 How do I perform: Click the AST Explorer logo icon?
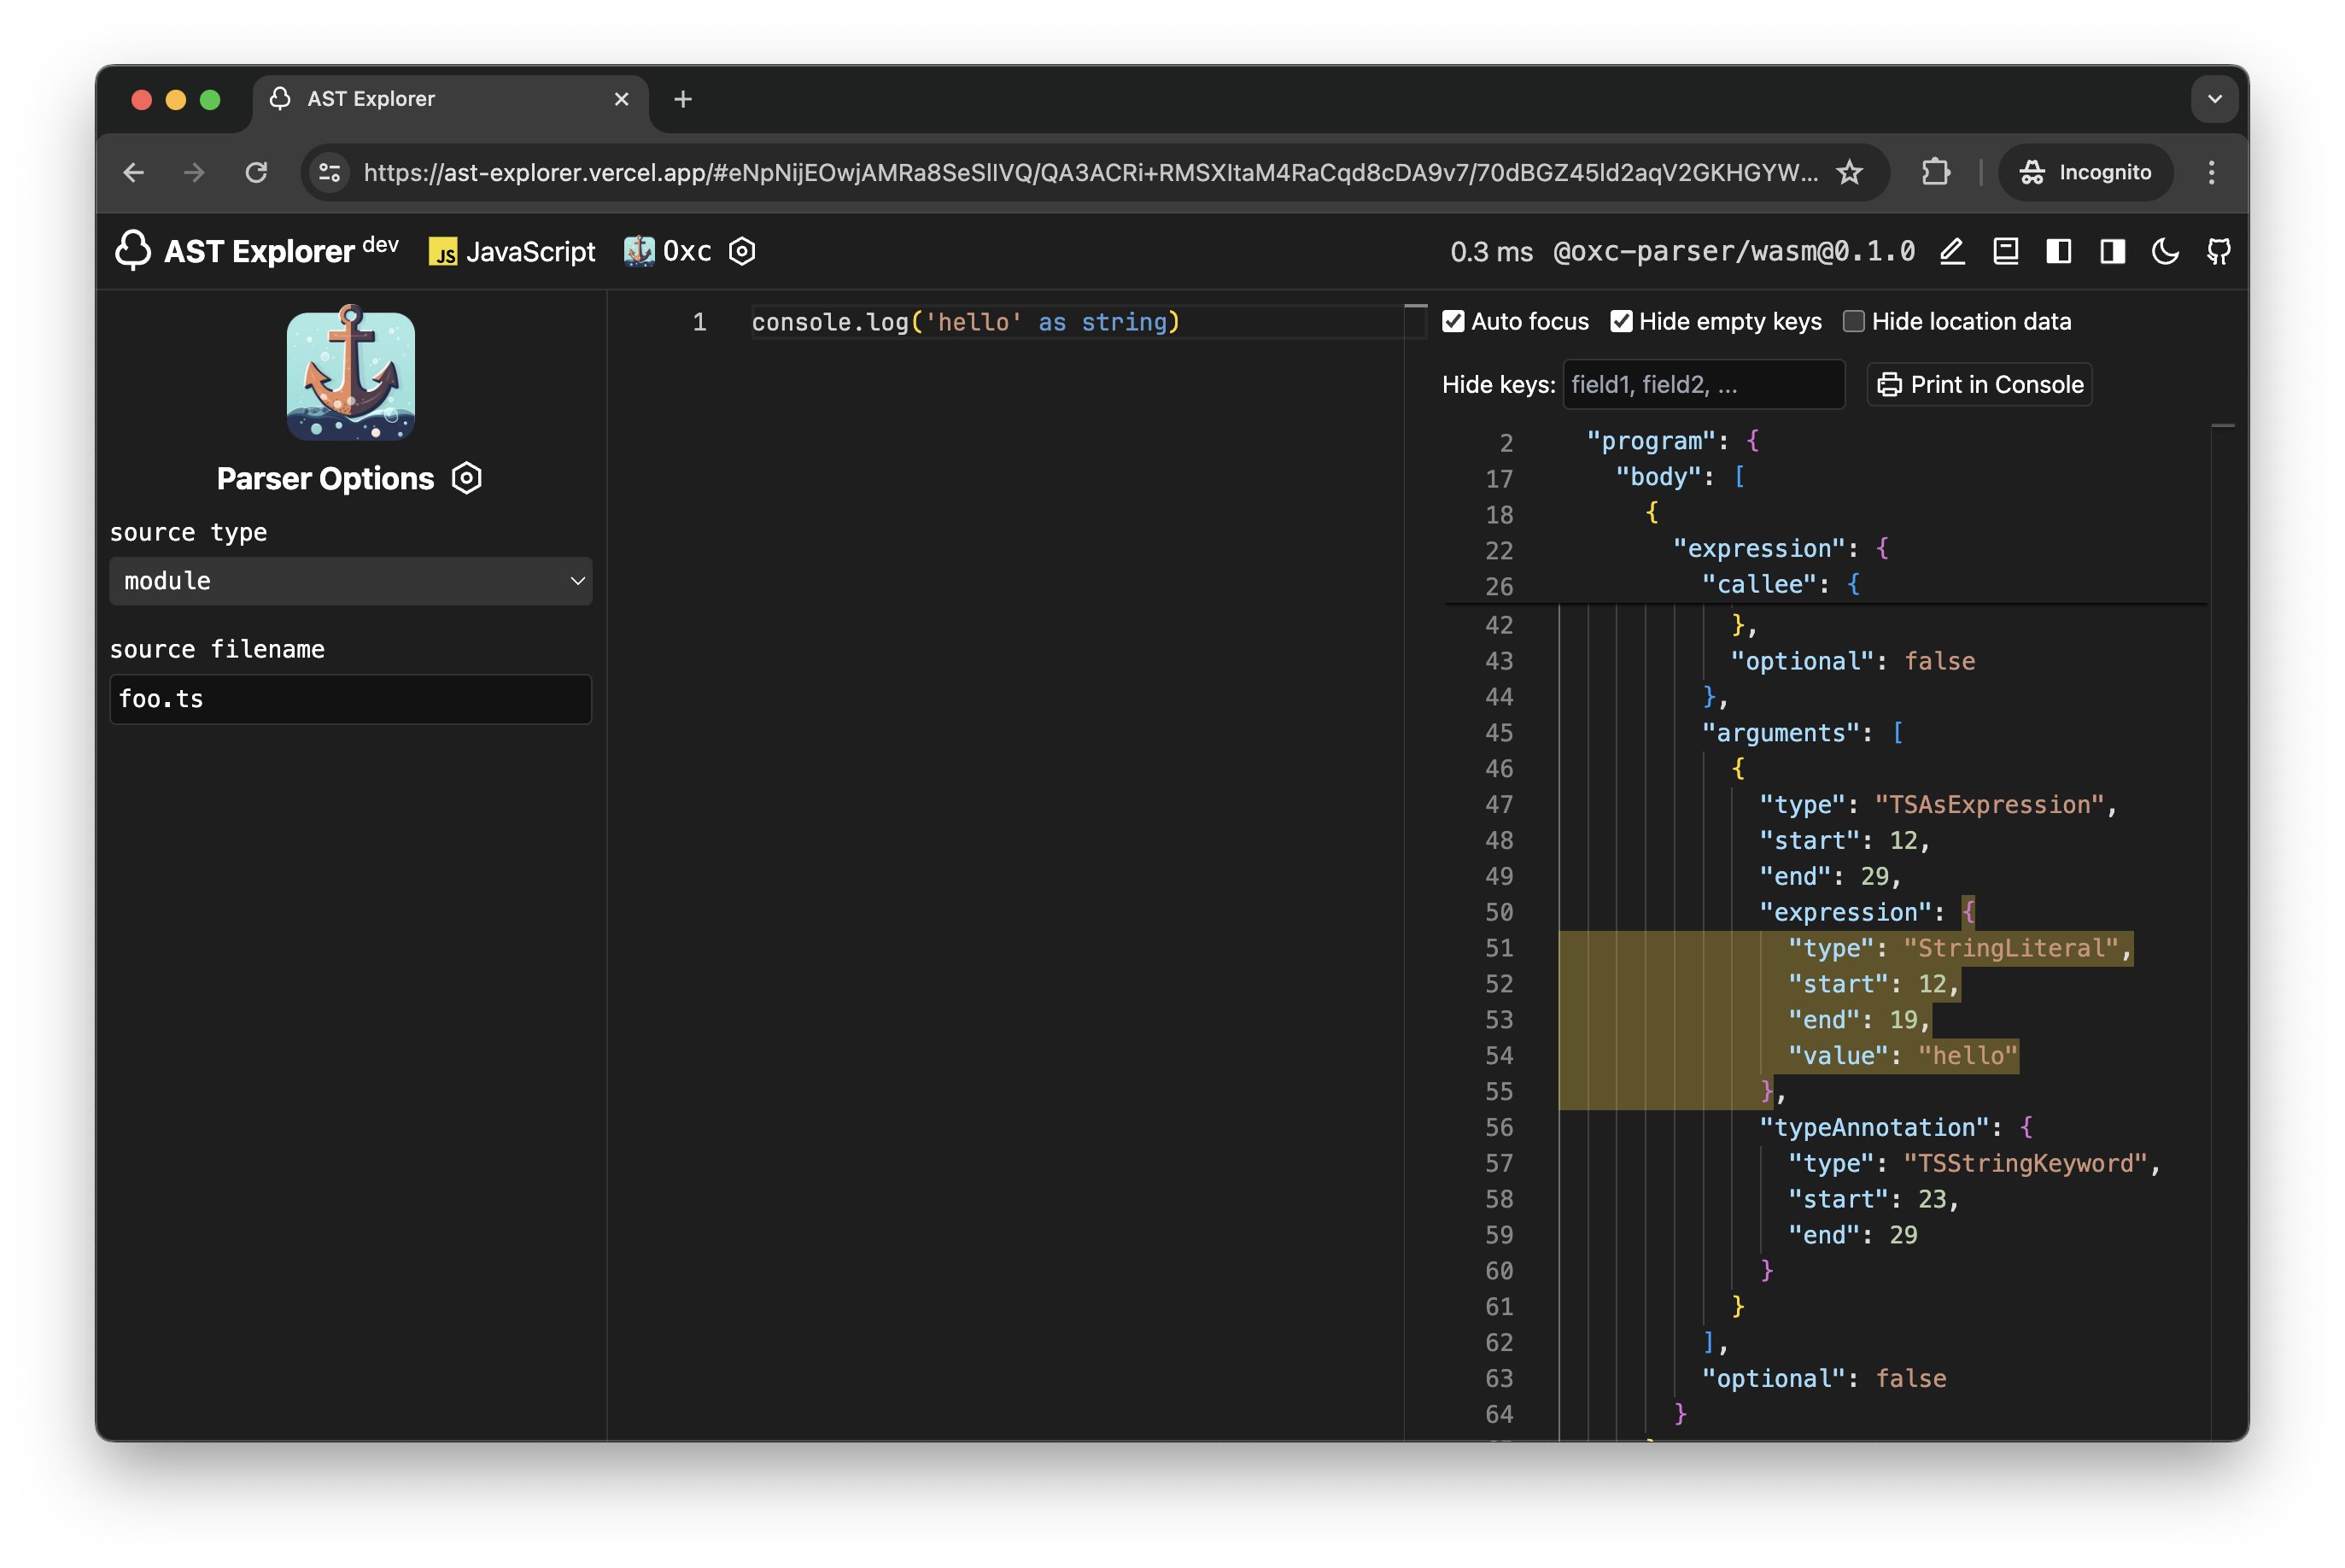coord(132,251)
